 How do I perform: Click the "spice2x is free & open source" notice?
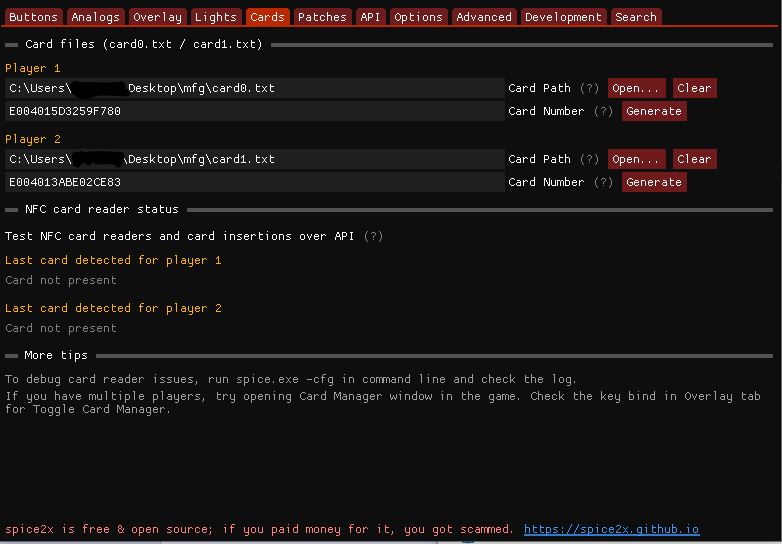[x=259, y=529]
